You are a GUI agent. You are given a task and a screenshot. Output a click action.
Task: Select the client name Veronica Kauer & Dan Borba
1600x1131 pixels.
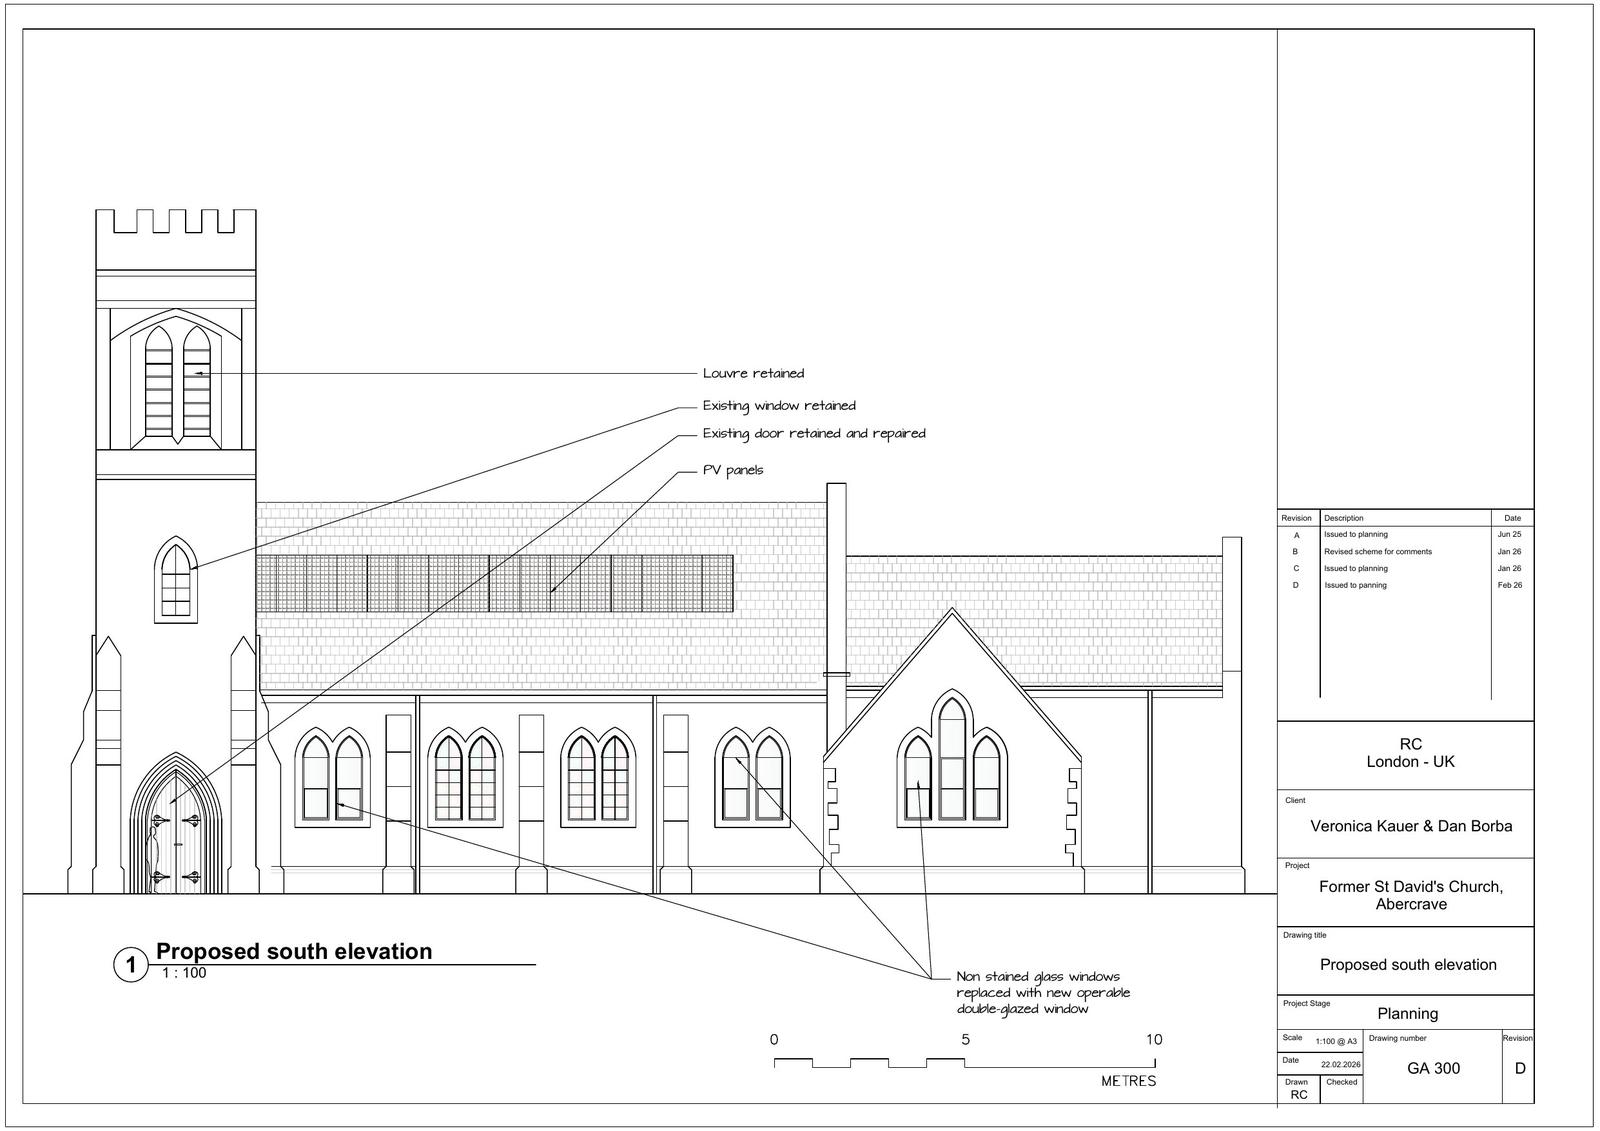[x=1411, y=826]
